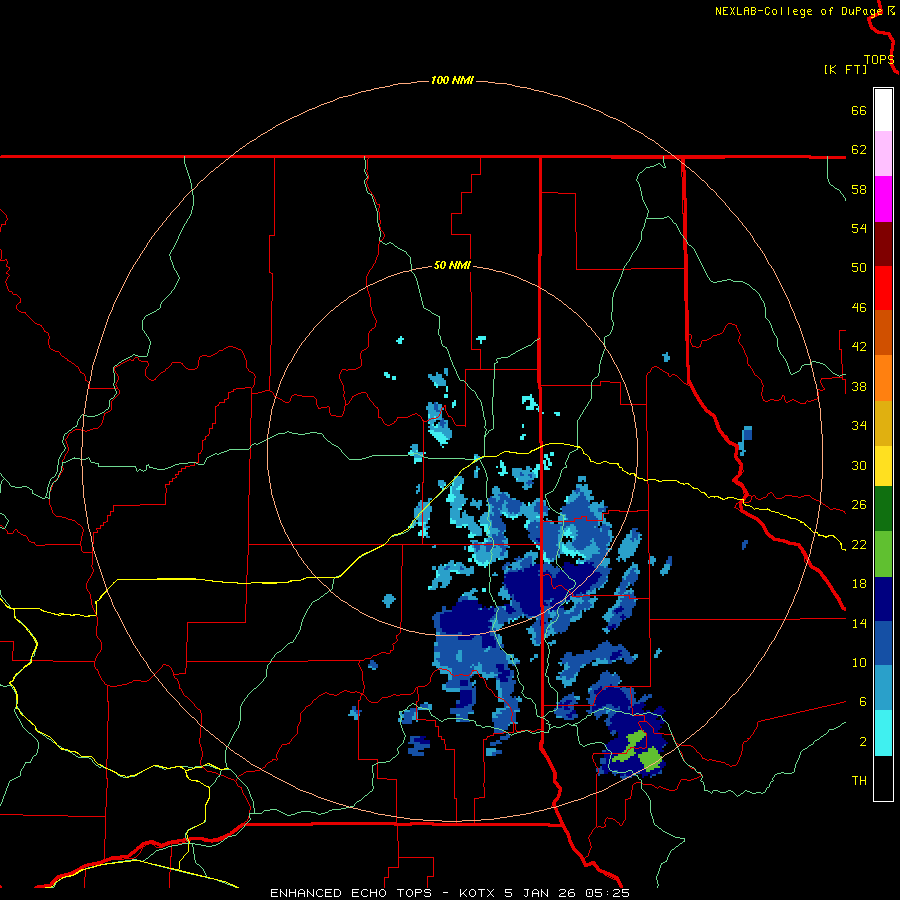Click the TOPS legend title
This screenshot has width=900, height=900.
coord(879,60)
